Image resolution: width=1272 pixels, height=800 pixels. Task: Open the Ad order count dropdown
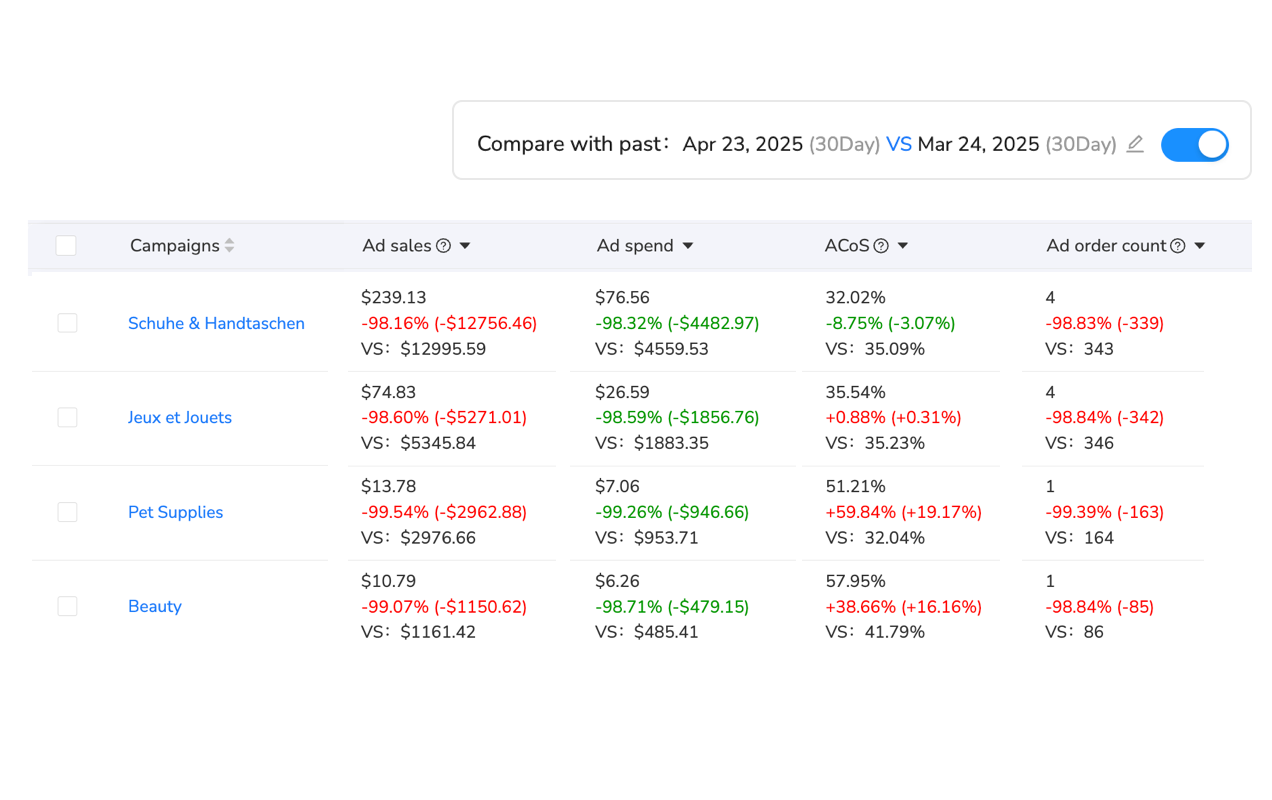(x=1198, y=245)
